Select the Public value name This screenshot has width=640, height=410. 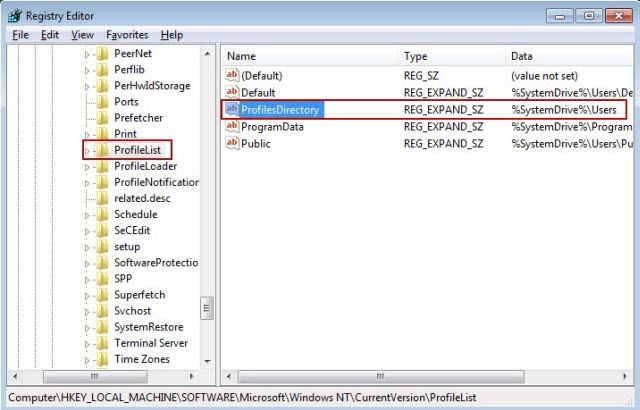(x=256, y=144)
